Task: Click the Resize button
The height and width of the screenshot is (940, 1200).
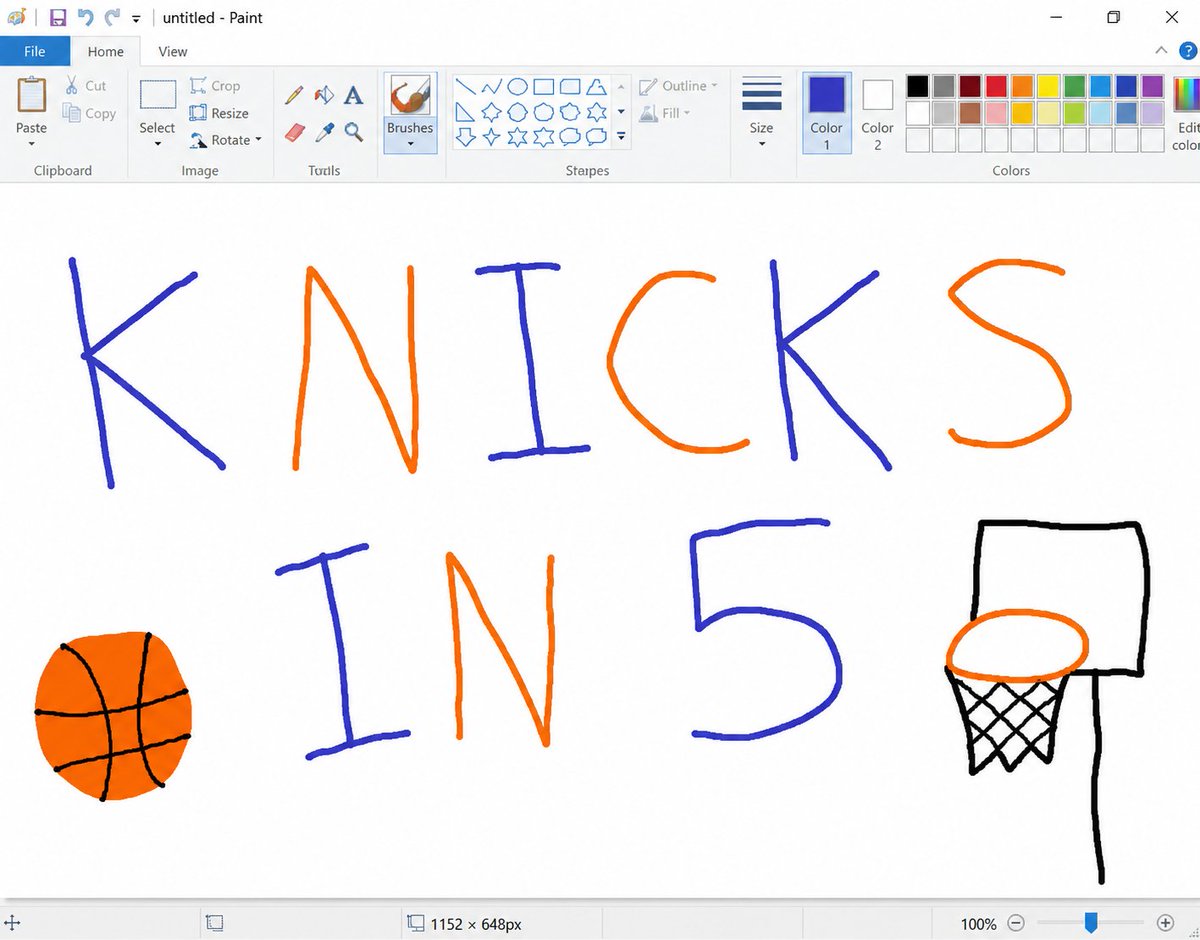Action: tap(219, 113)
